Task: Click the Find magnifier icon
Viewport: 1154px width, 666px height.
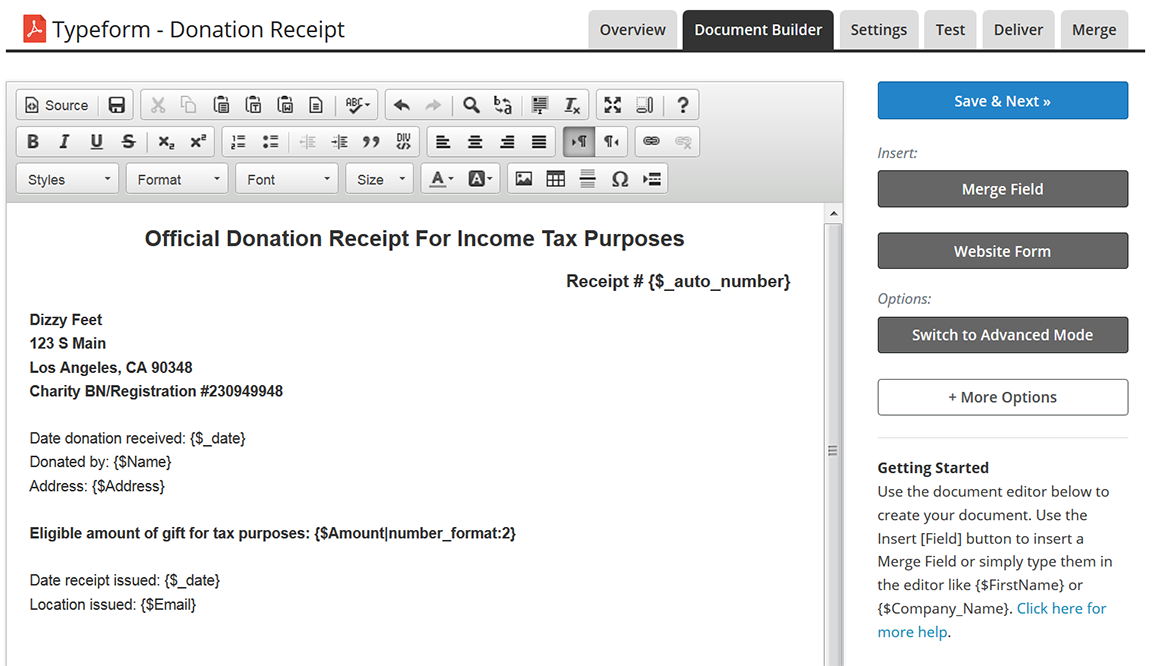Action: [471, 105]
